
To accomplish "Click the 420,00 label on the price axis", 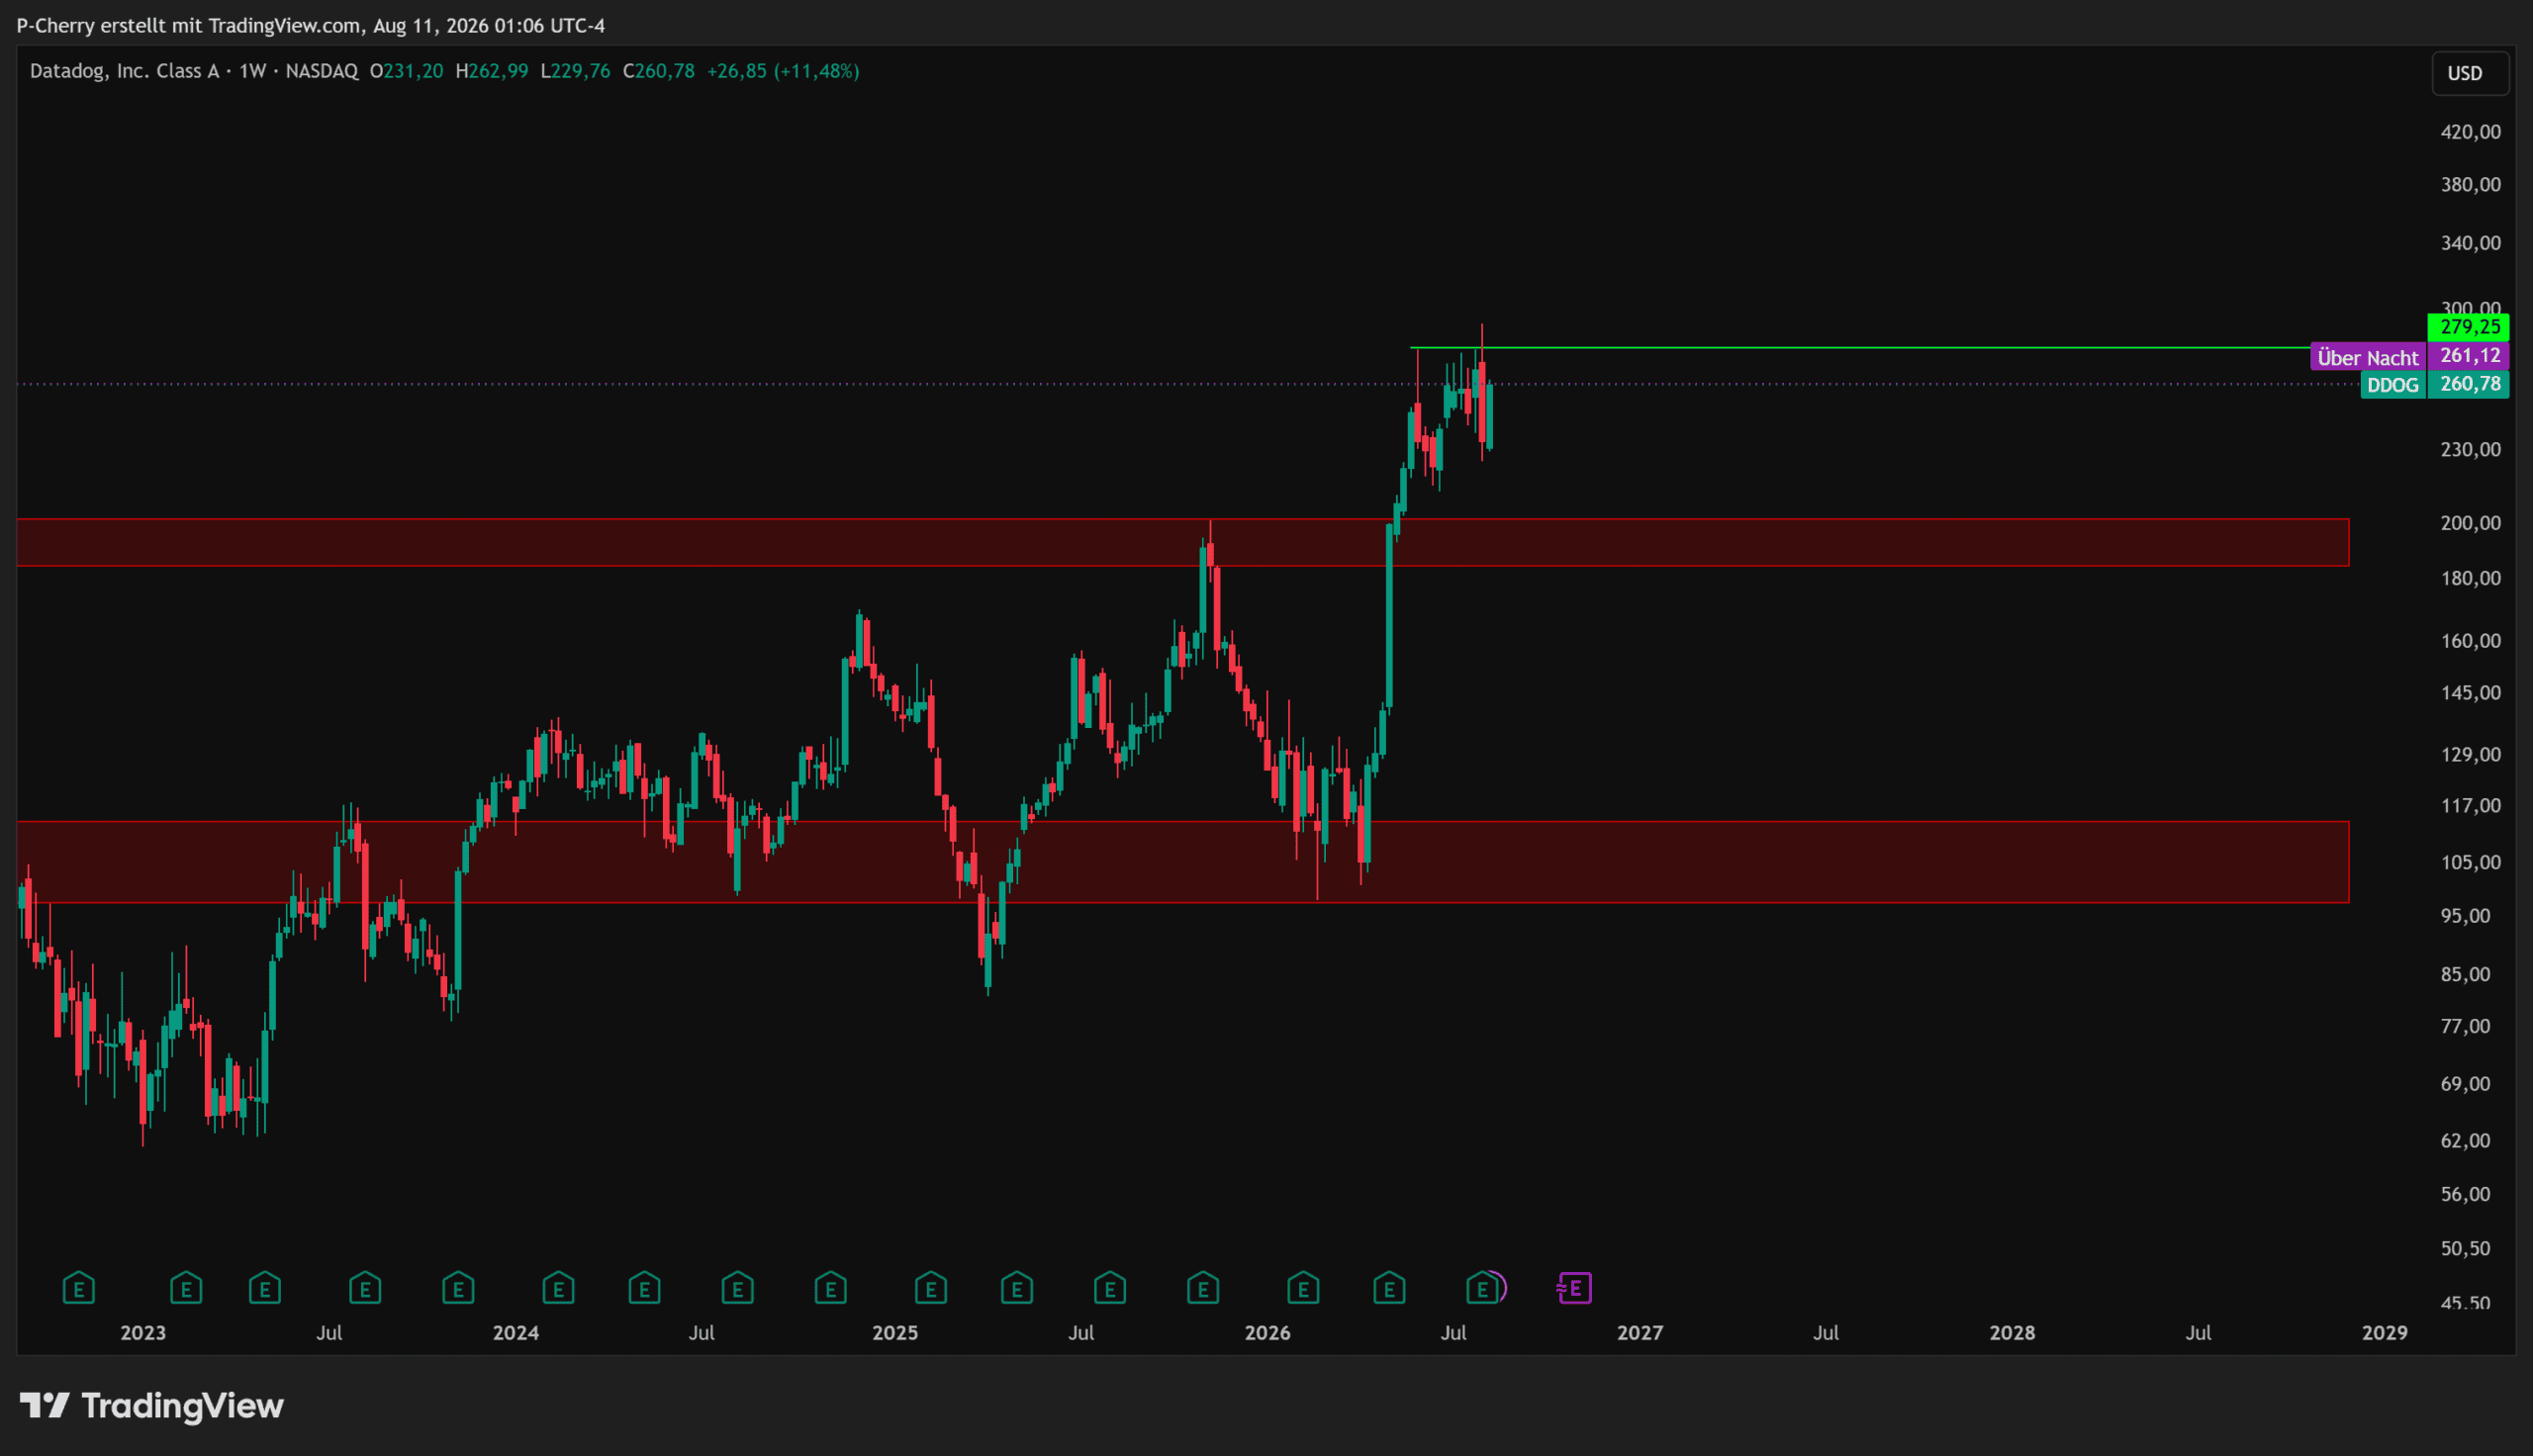I will coord(2470,132).
